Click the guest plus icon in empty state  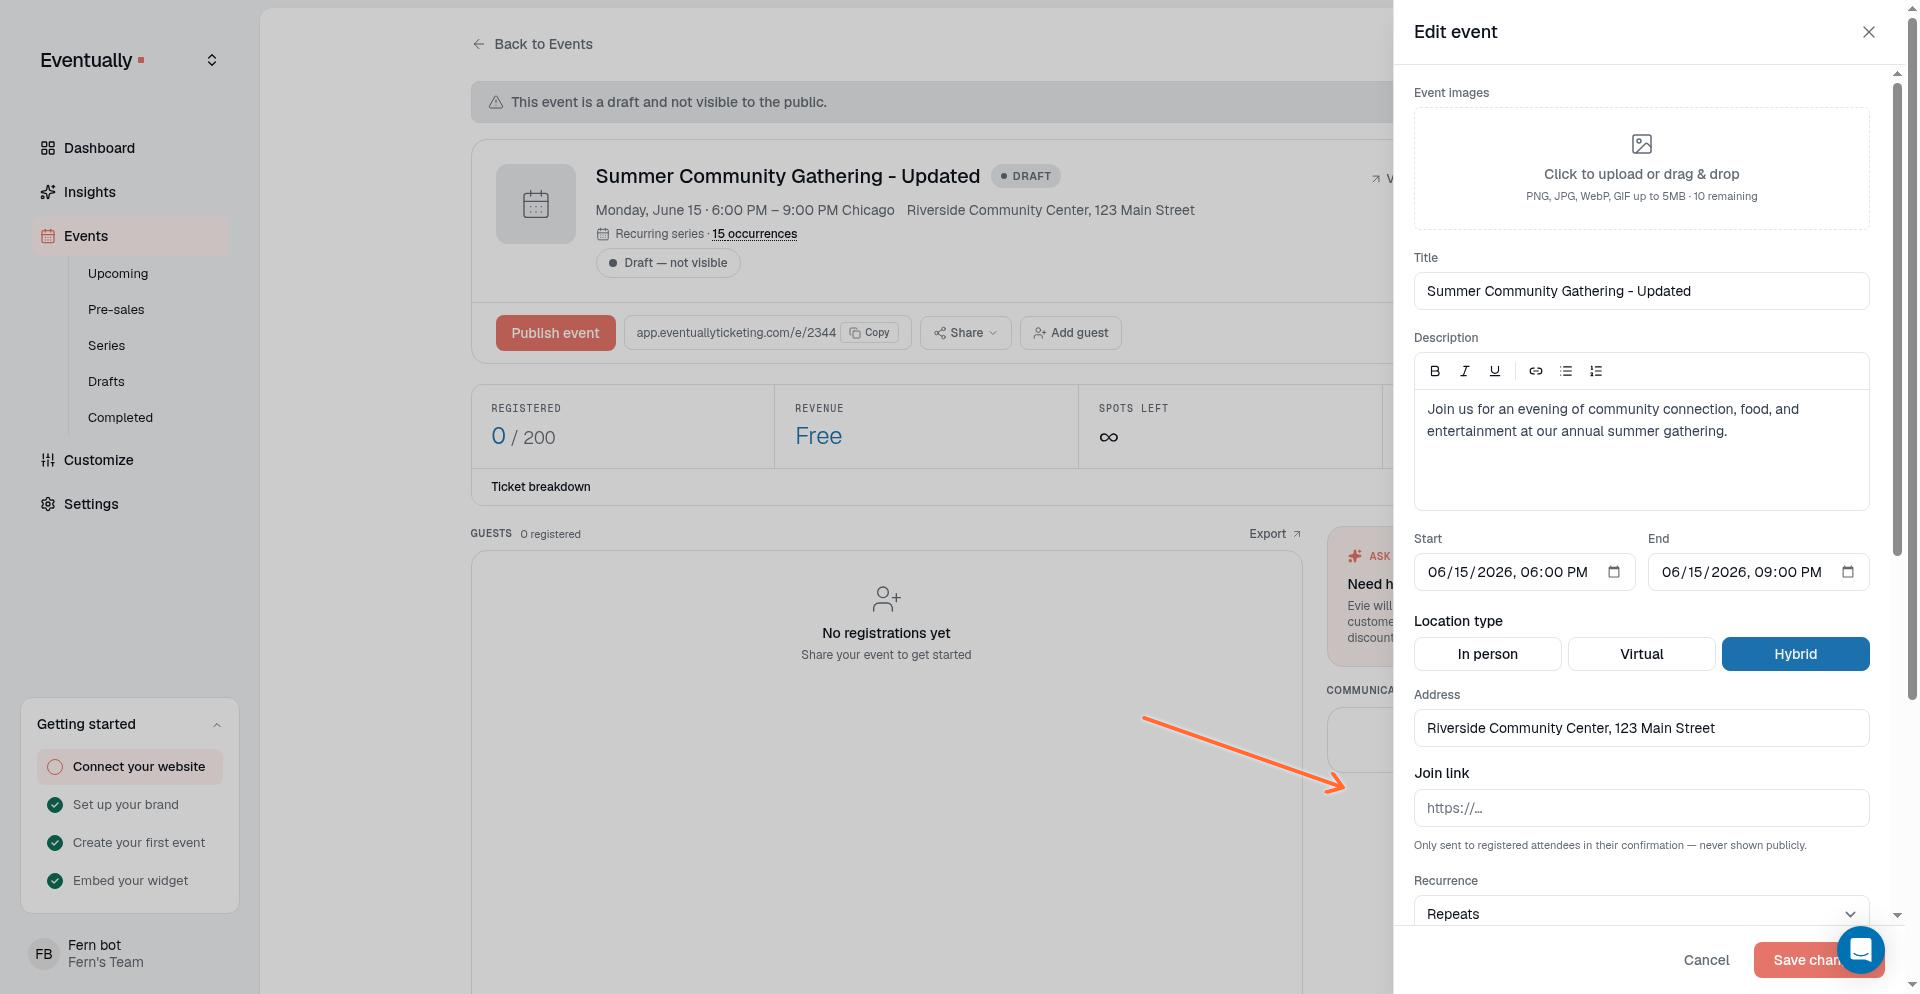(x=886, y=599)
